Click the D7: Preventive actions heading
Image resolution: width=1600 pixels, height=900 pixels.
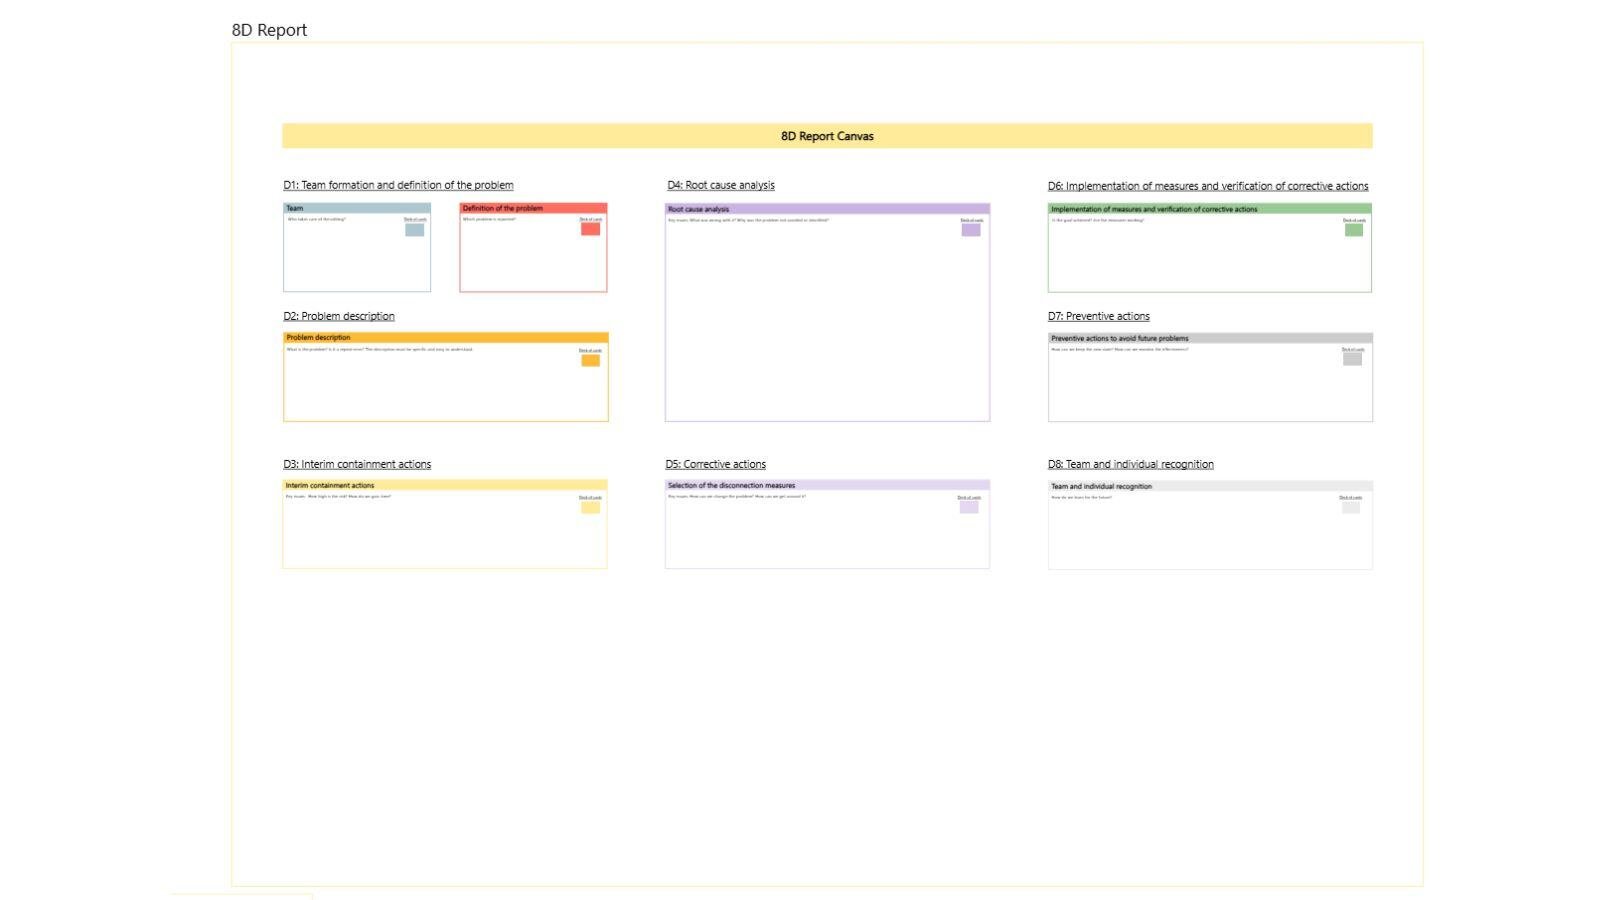click(1098, 316)
